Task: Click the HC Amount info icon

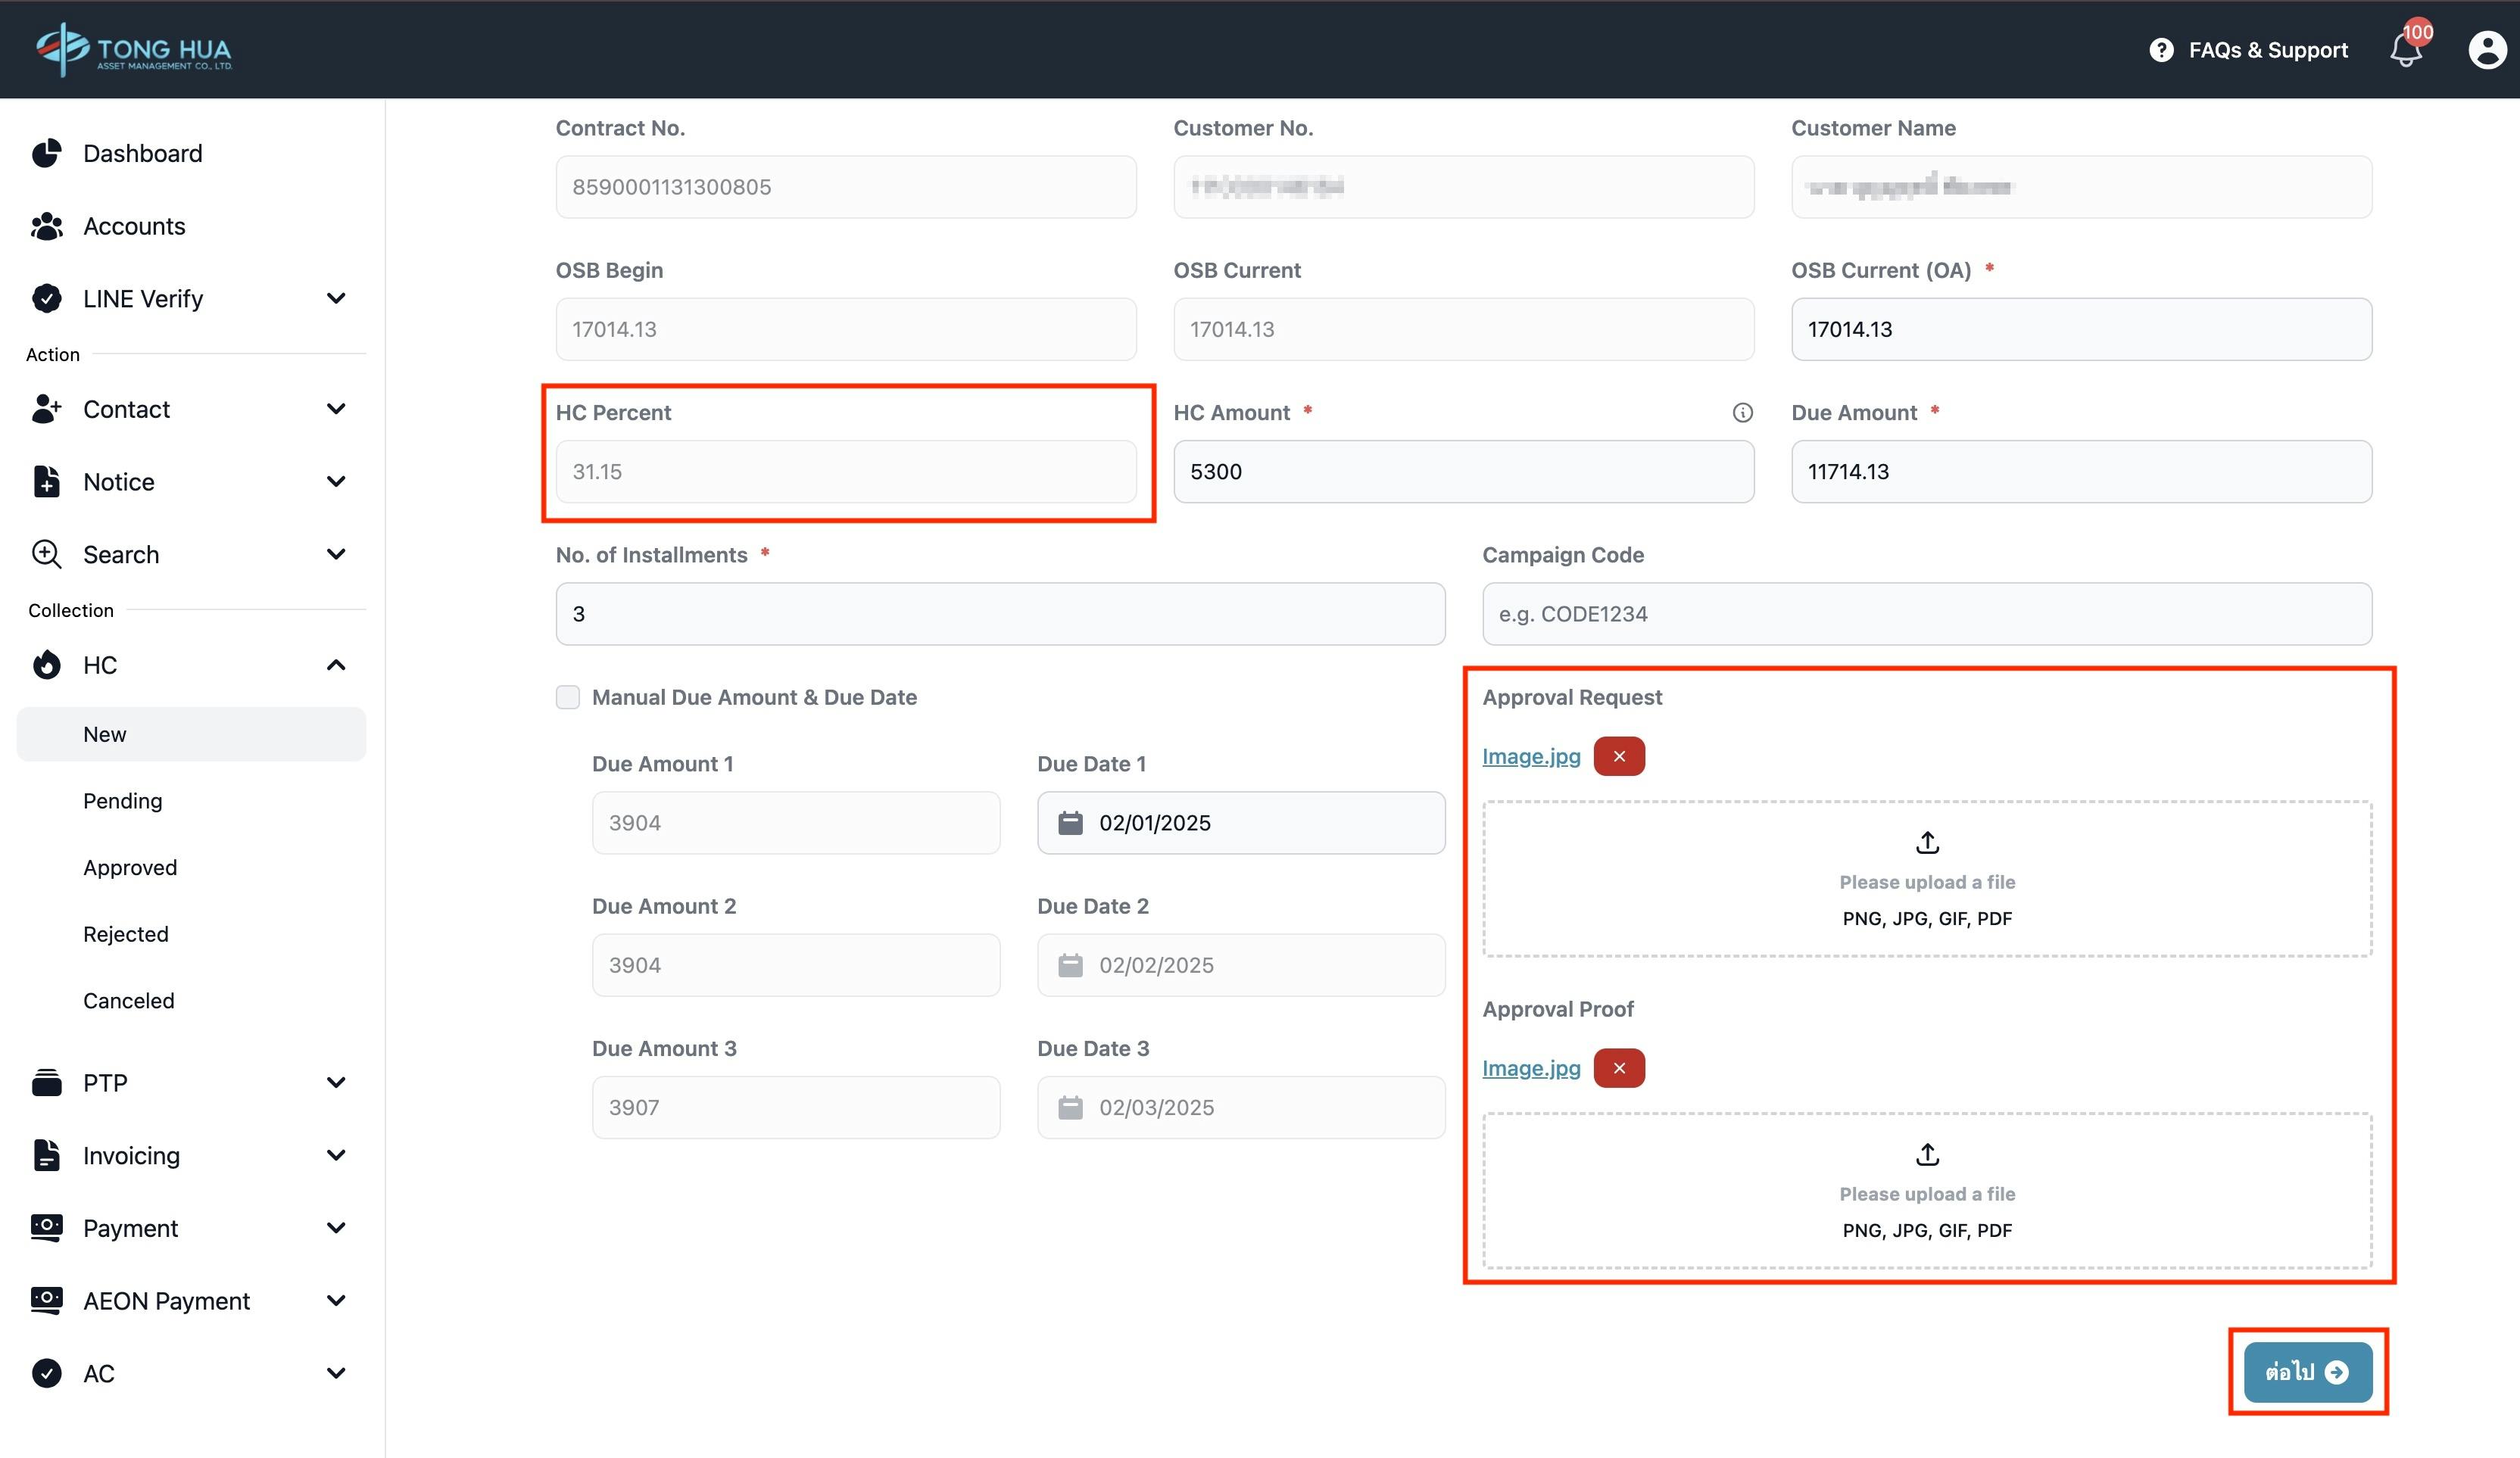Action: (x=1742, y=413)
